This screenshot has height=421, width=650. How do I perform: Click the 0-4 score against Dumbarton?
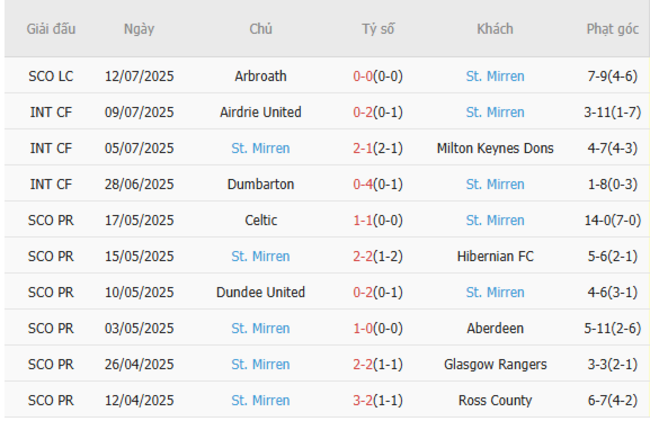(x=364, y=184)
